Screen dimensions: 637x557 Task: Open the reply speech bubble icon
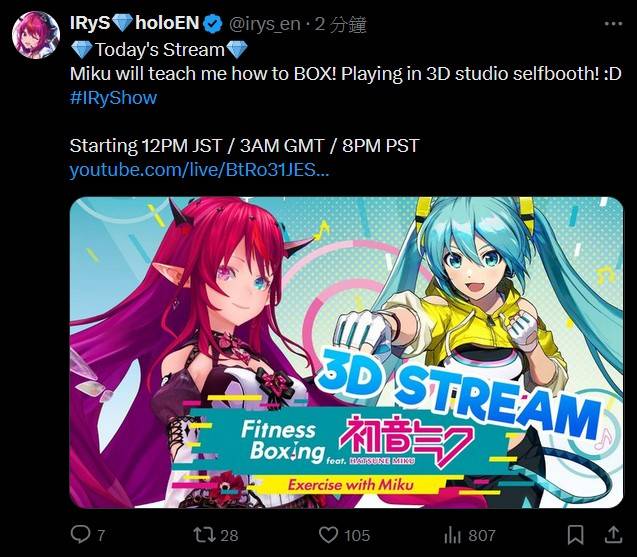[80, 534]
